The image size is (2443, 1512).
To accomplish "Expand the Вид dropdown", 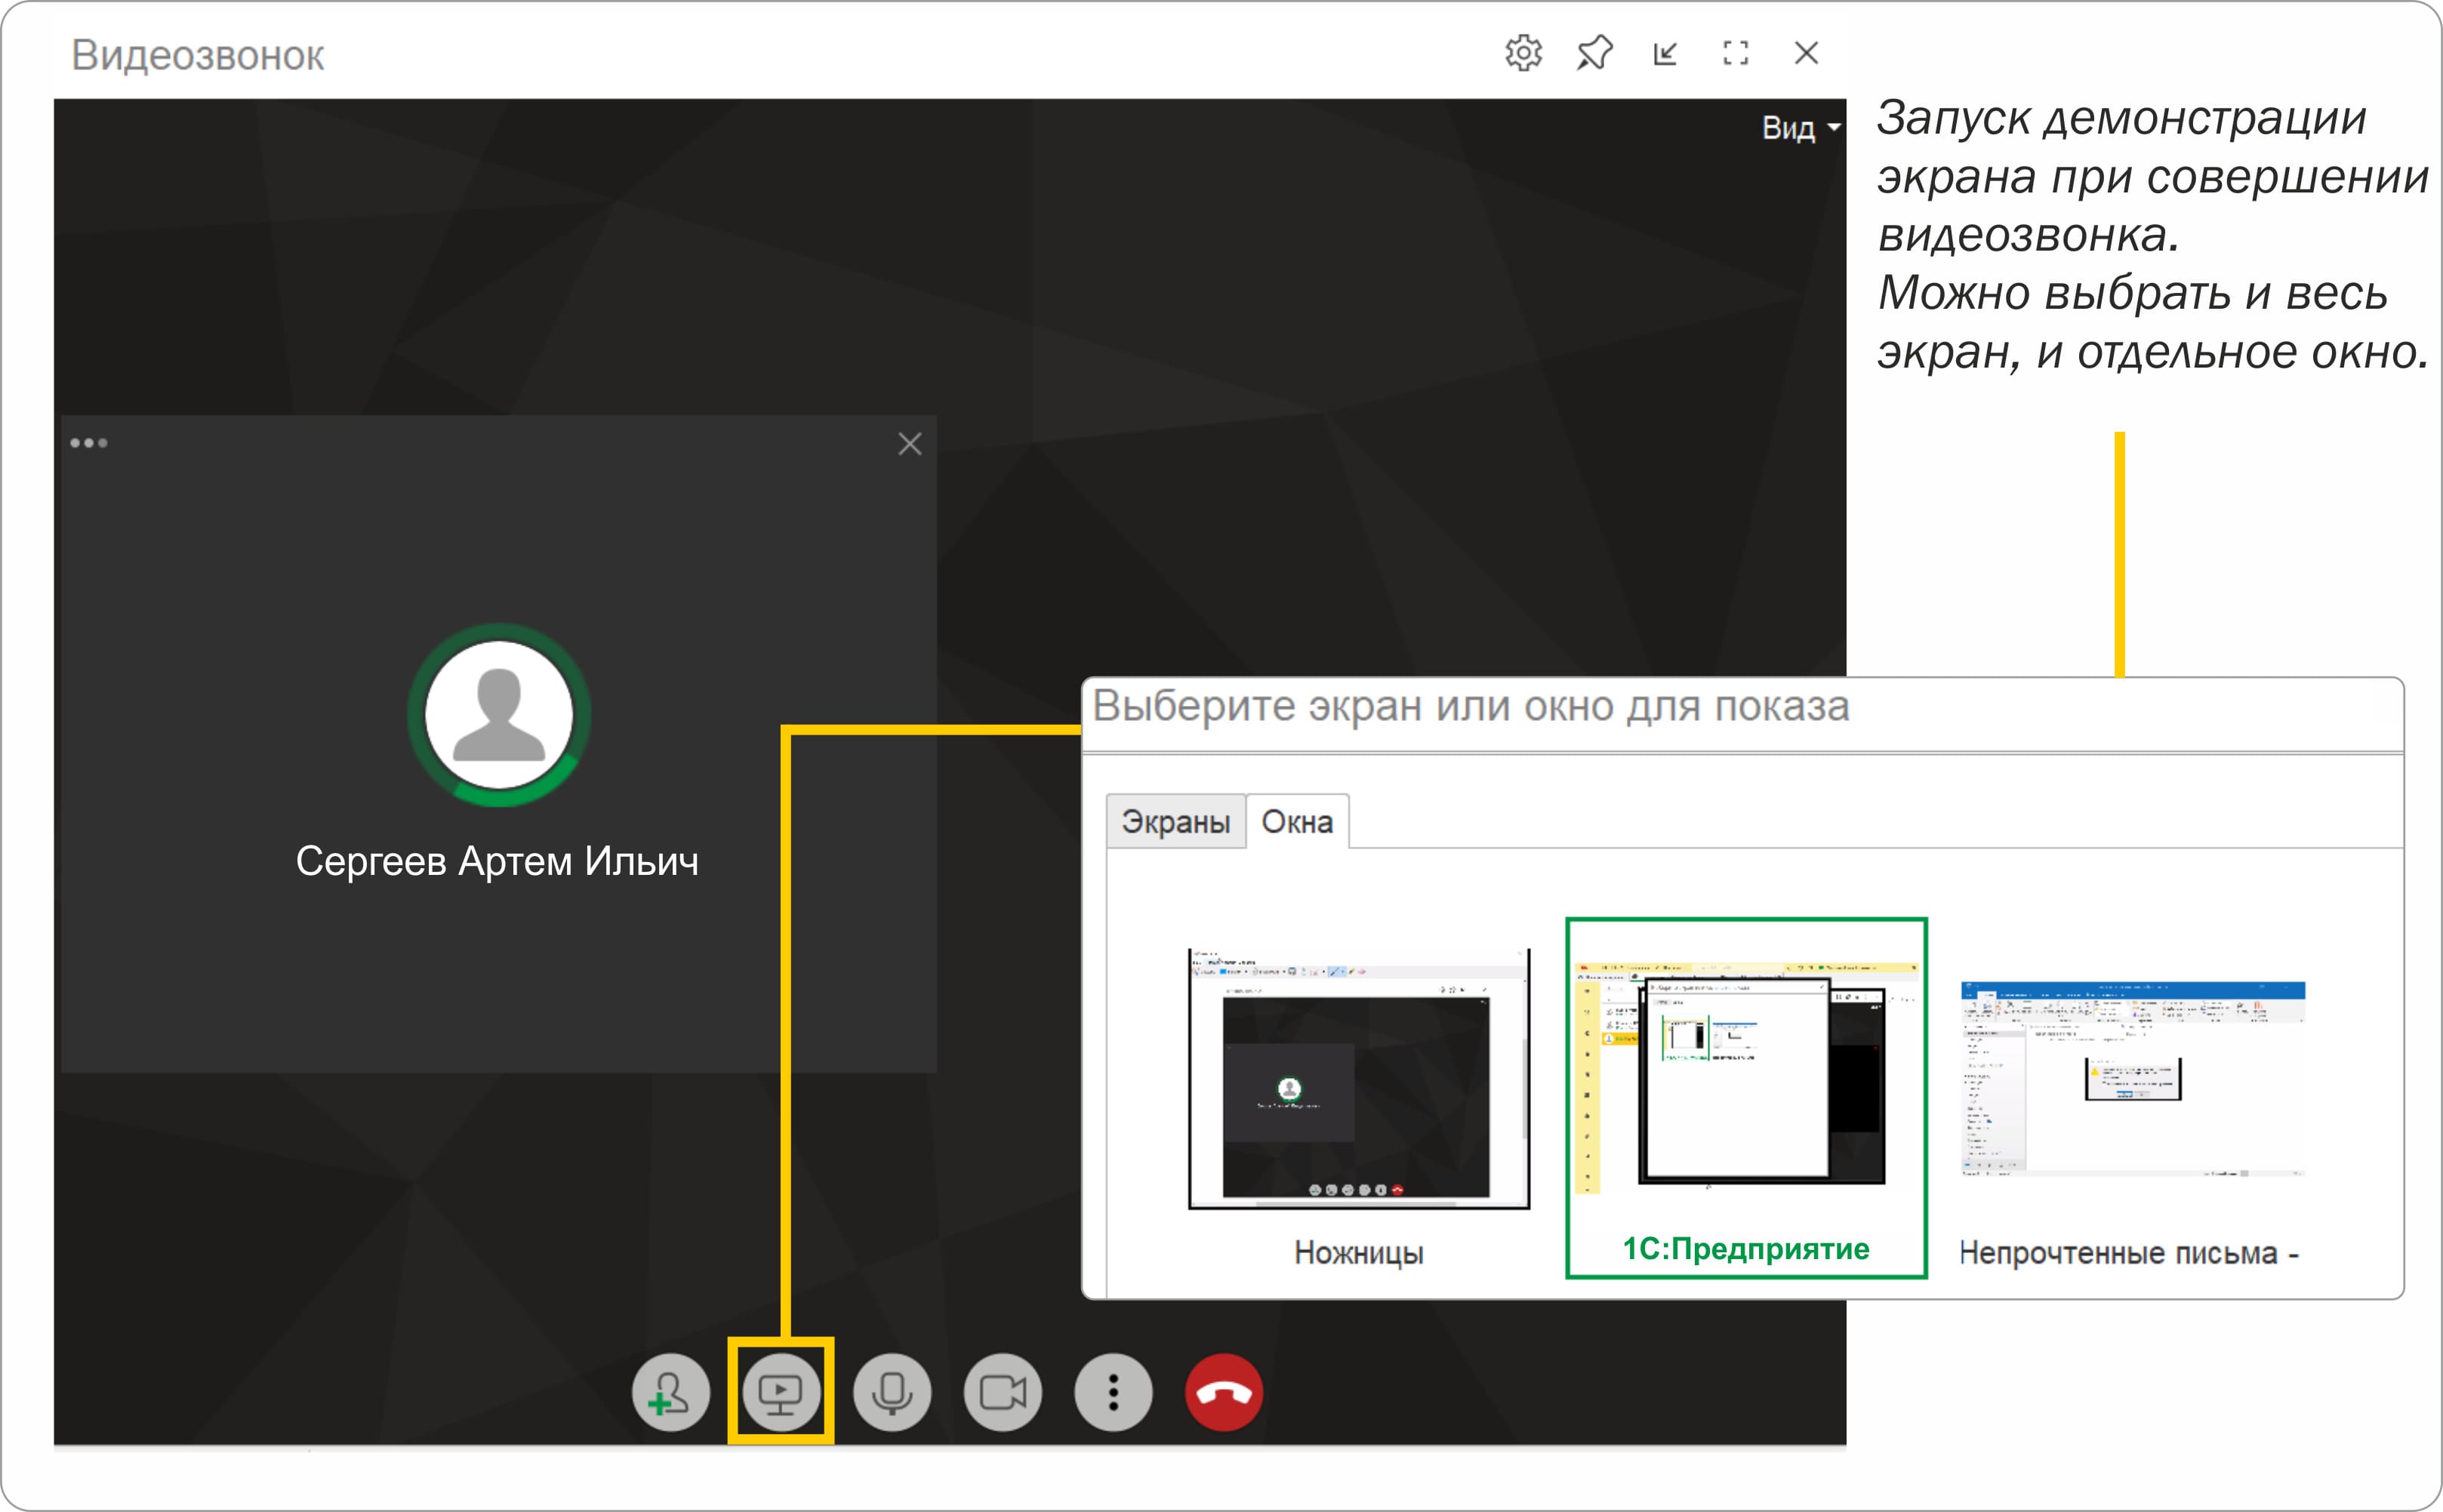I will [x=1800, y=128].
